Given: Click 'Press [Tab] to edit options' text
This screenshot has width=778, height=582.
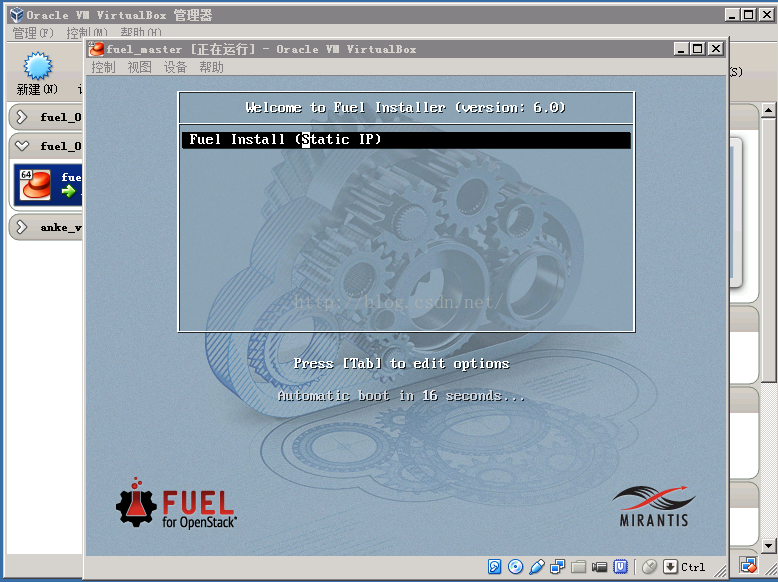Looking at the screenshot, I should pos(401,364).
